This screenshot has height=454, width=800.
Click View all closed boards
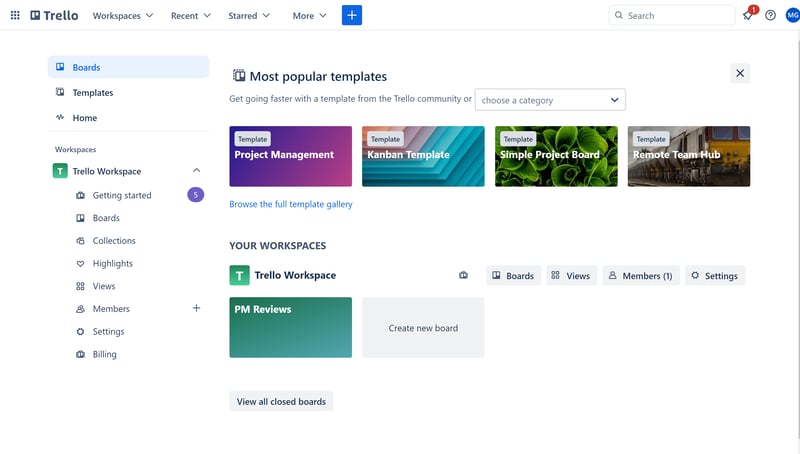281,401
